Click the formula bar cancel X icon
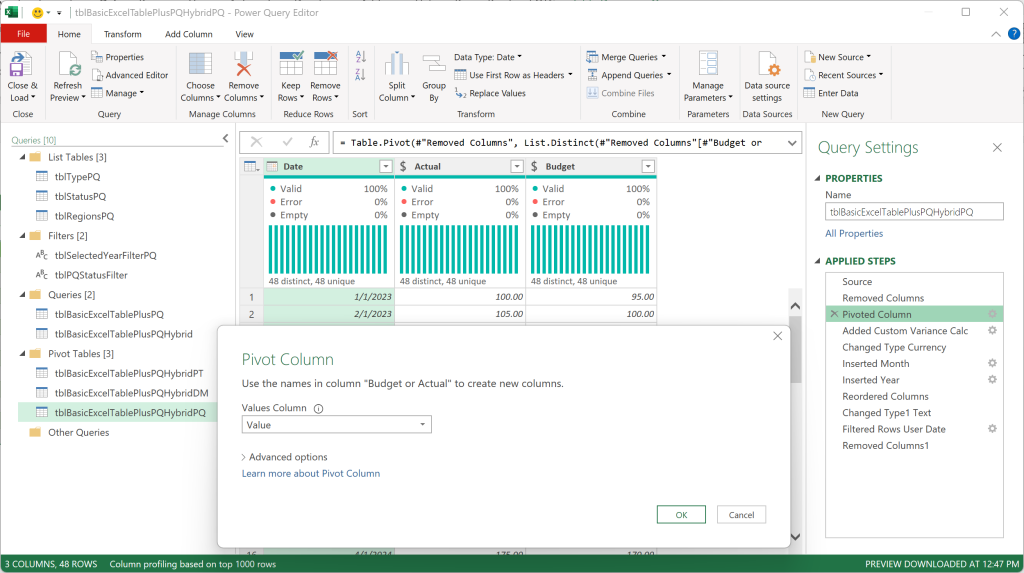The height and width of the screenshot is (573, 1024). click(x=257, y=142)
